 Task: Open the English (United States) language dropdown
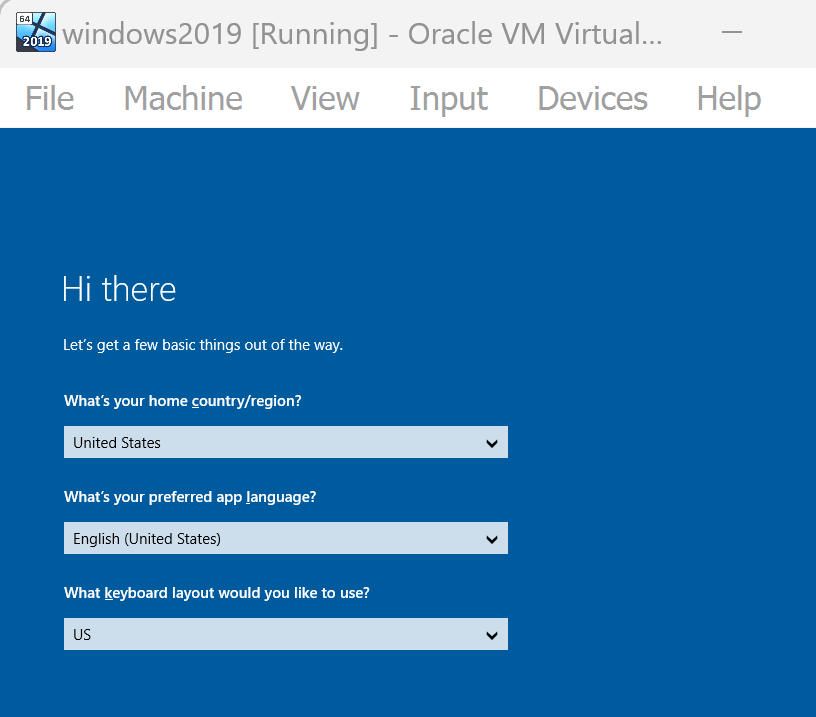(x=286, y=538)
